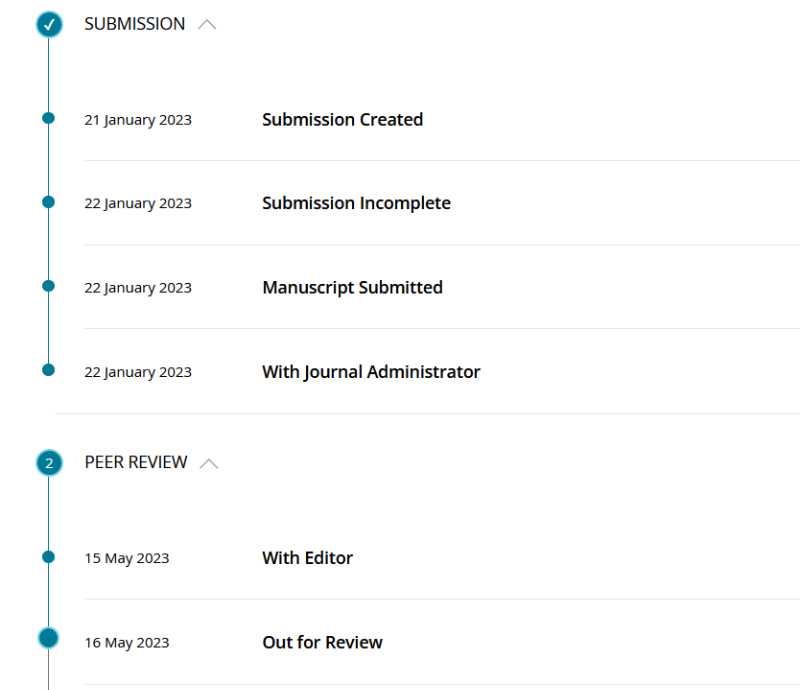The height and width of the screenshot is (690, 800).
Task: Click the Peer Review stage number 2 icon
Action: 49,463
